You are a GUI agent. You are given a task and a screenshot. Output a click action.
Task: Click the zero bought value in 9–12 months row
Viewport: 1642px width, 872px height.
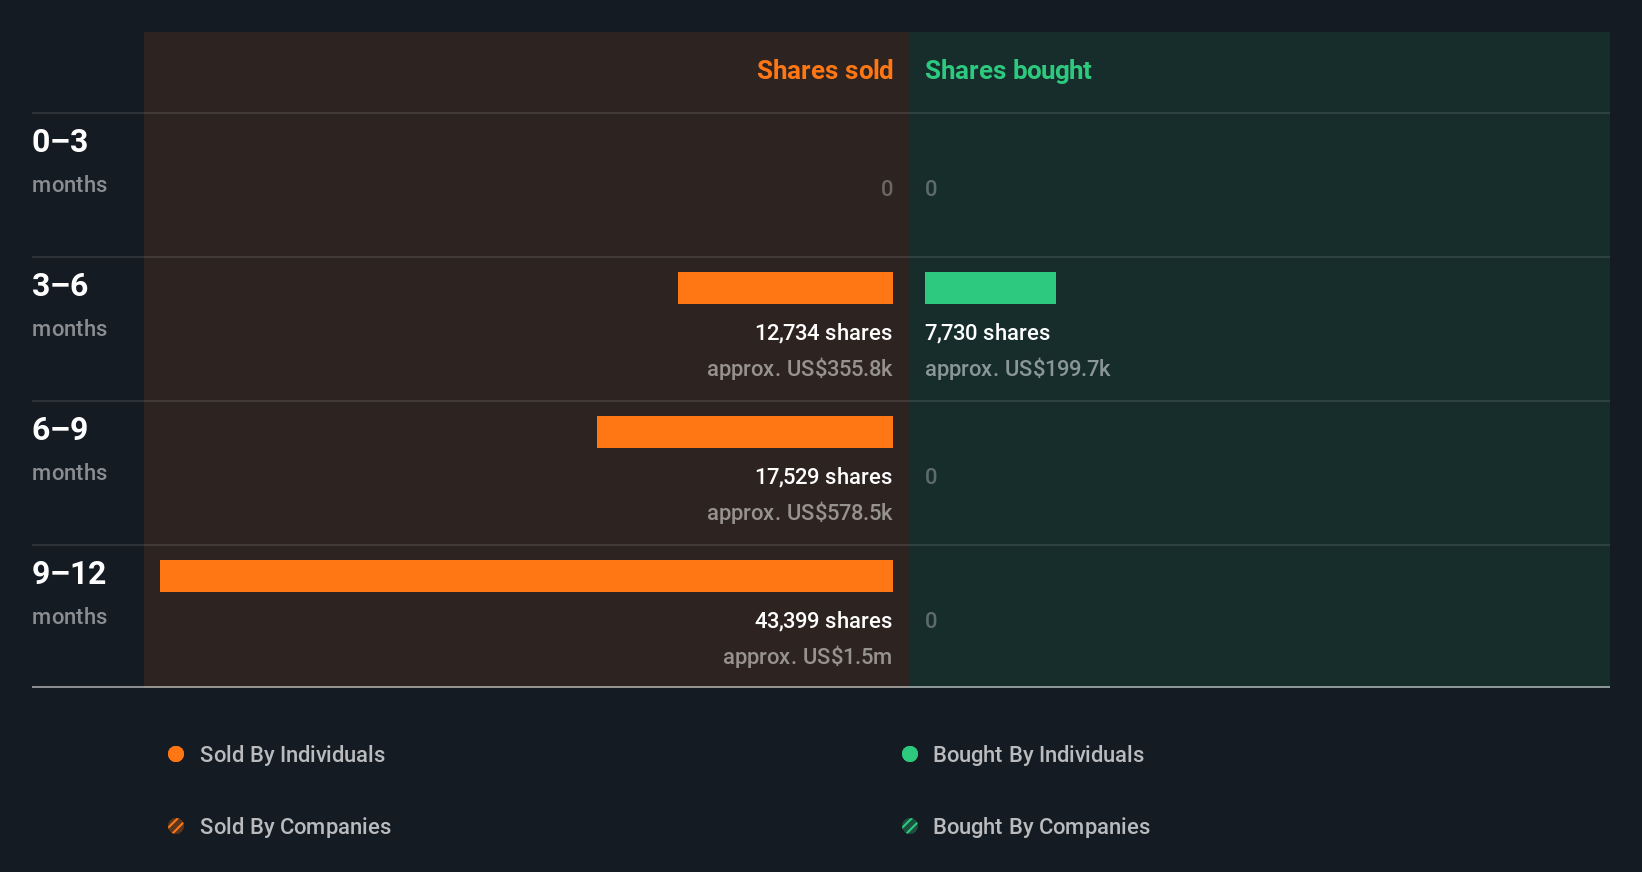click(931, 620)
